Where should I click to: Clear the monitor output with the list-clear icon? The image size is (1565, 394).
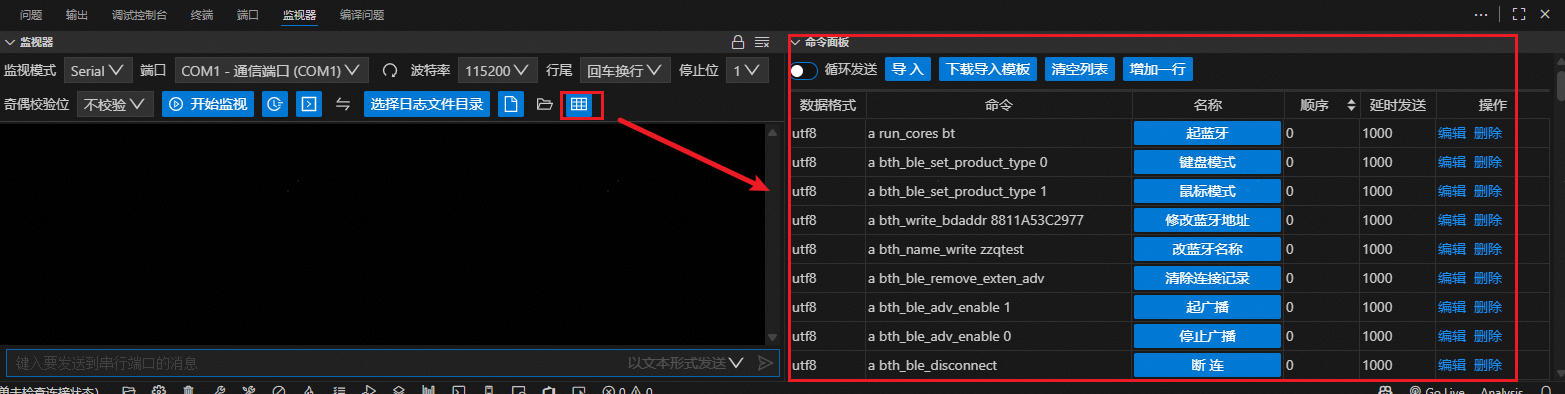coord(762,42)
